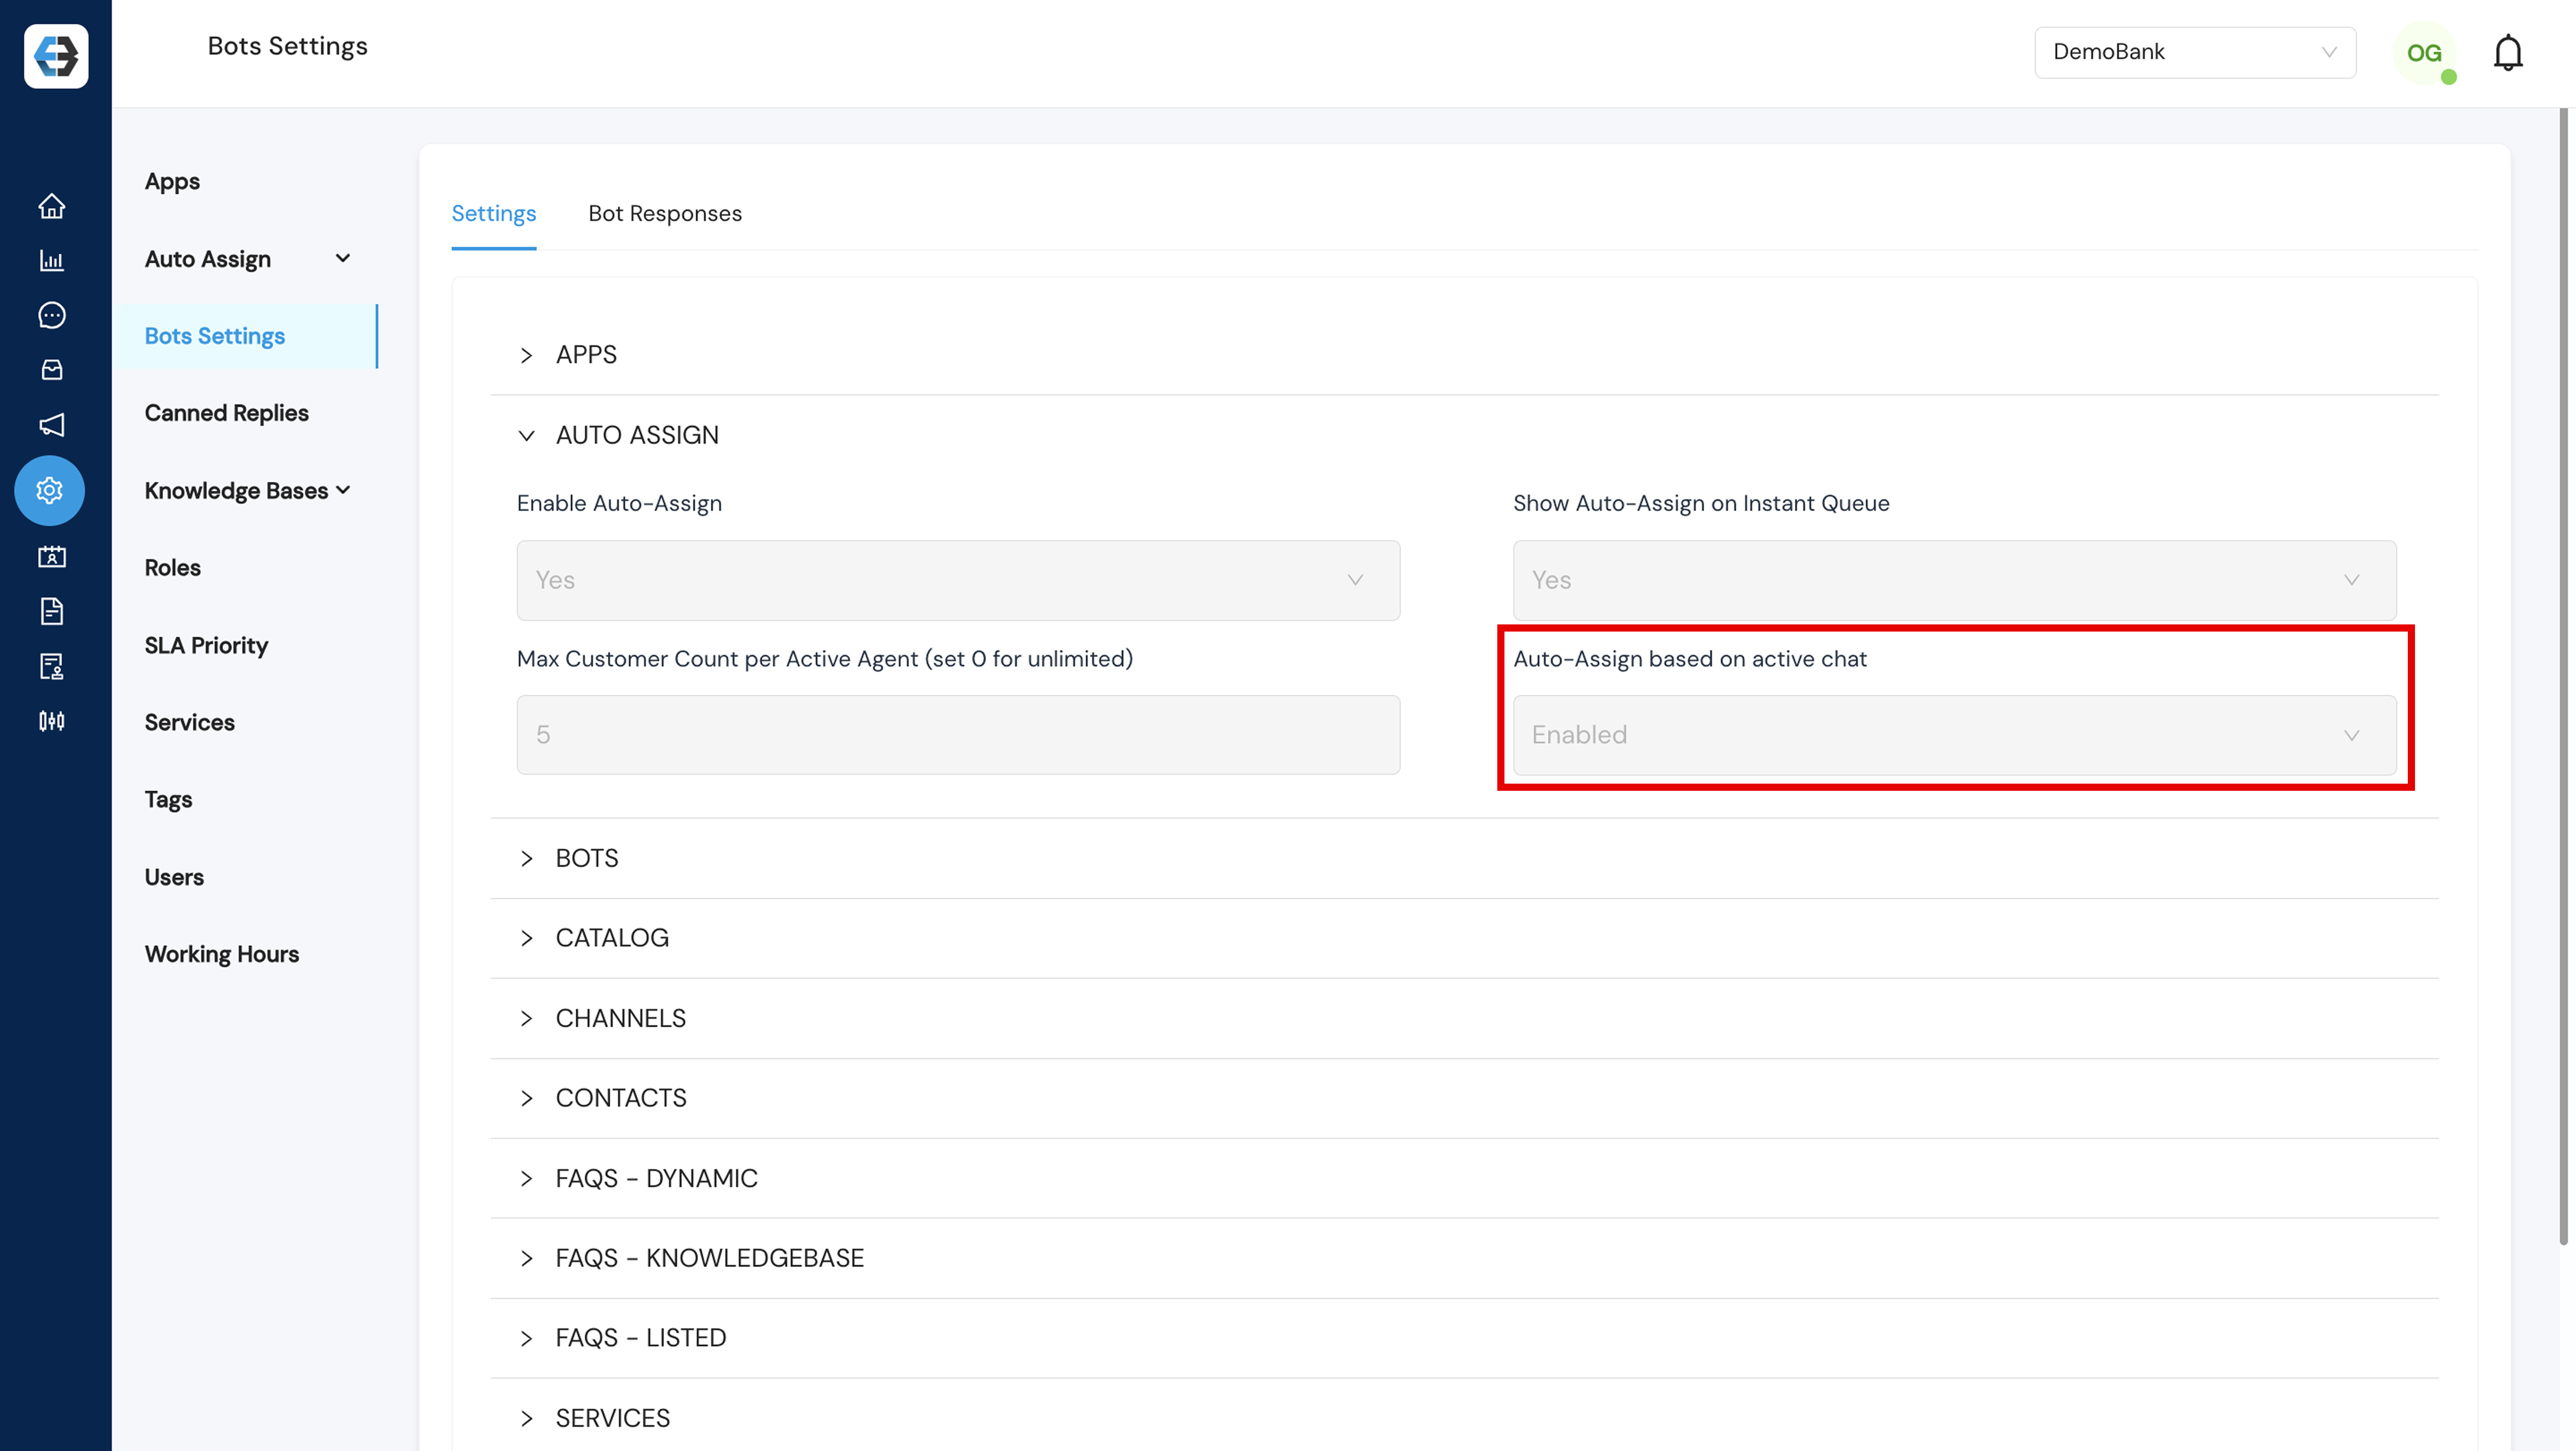Select Bots Settings menu item

tap(245, 336)
